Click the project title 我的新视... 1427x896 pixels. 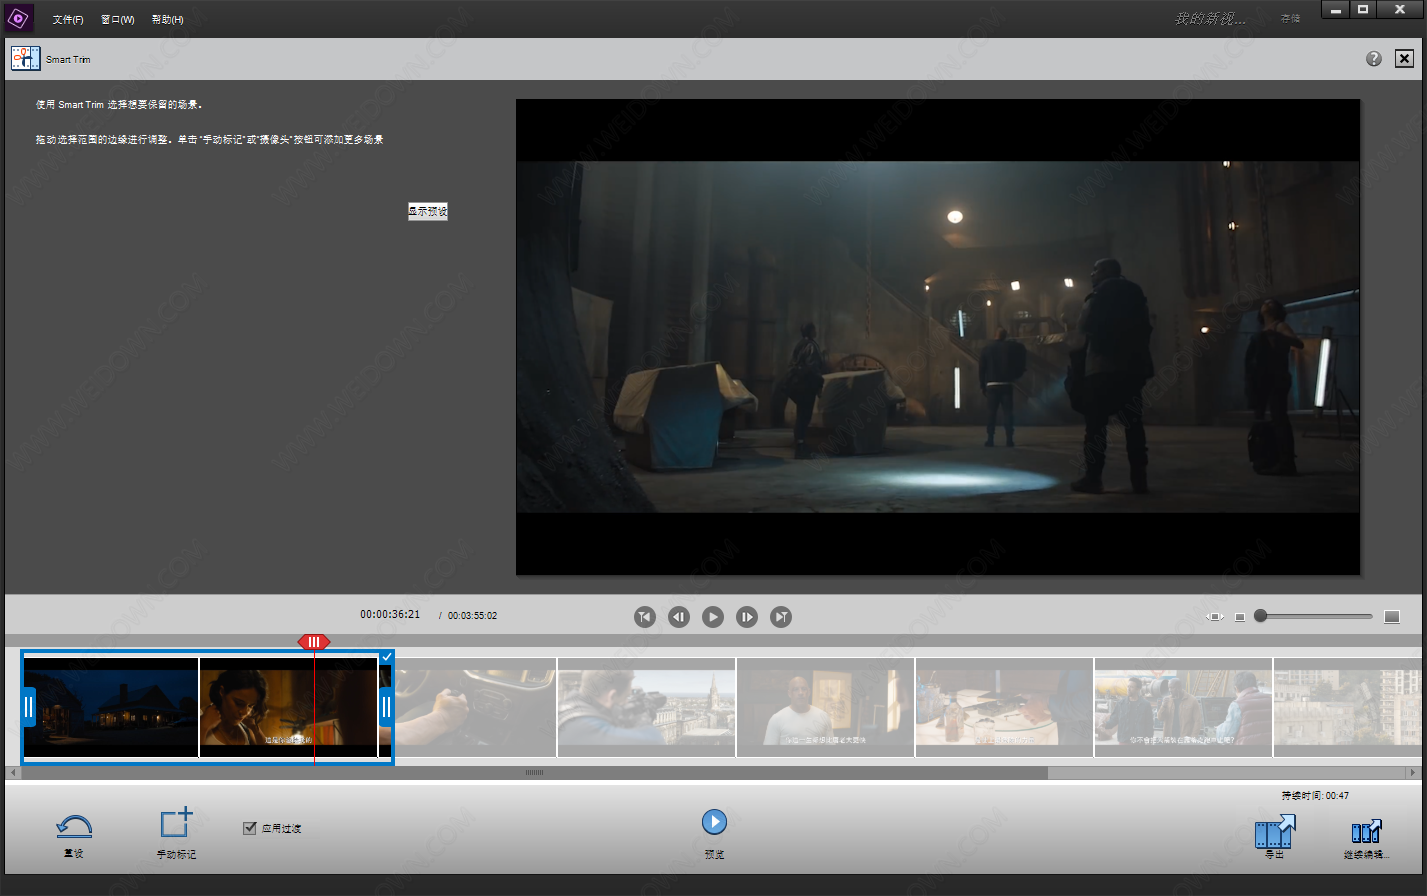coord(1210,19)
